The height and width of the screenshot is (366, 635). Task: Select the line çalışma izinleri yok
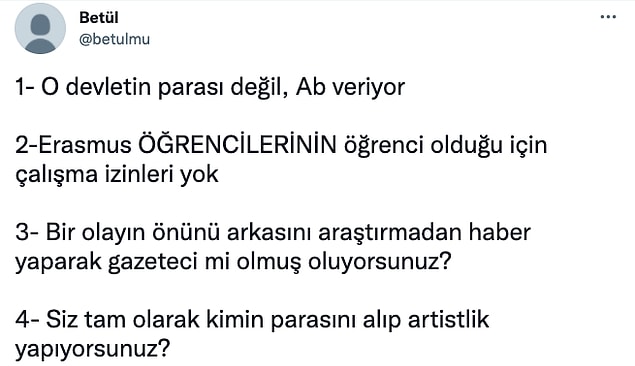pos(117,175)
